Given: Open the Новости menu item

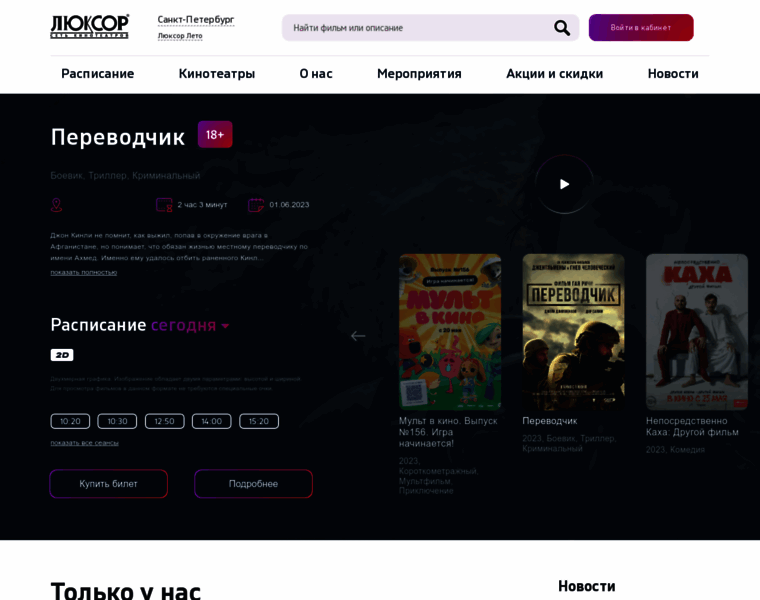Looking at the screenshot, I should [673, 74].
